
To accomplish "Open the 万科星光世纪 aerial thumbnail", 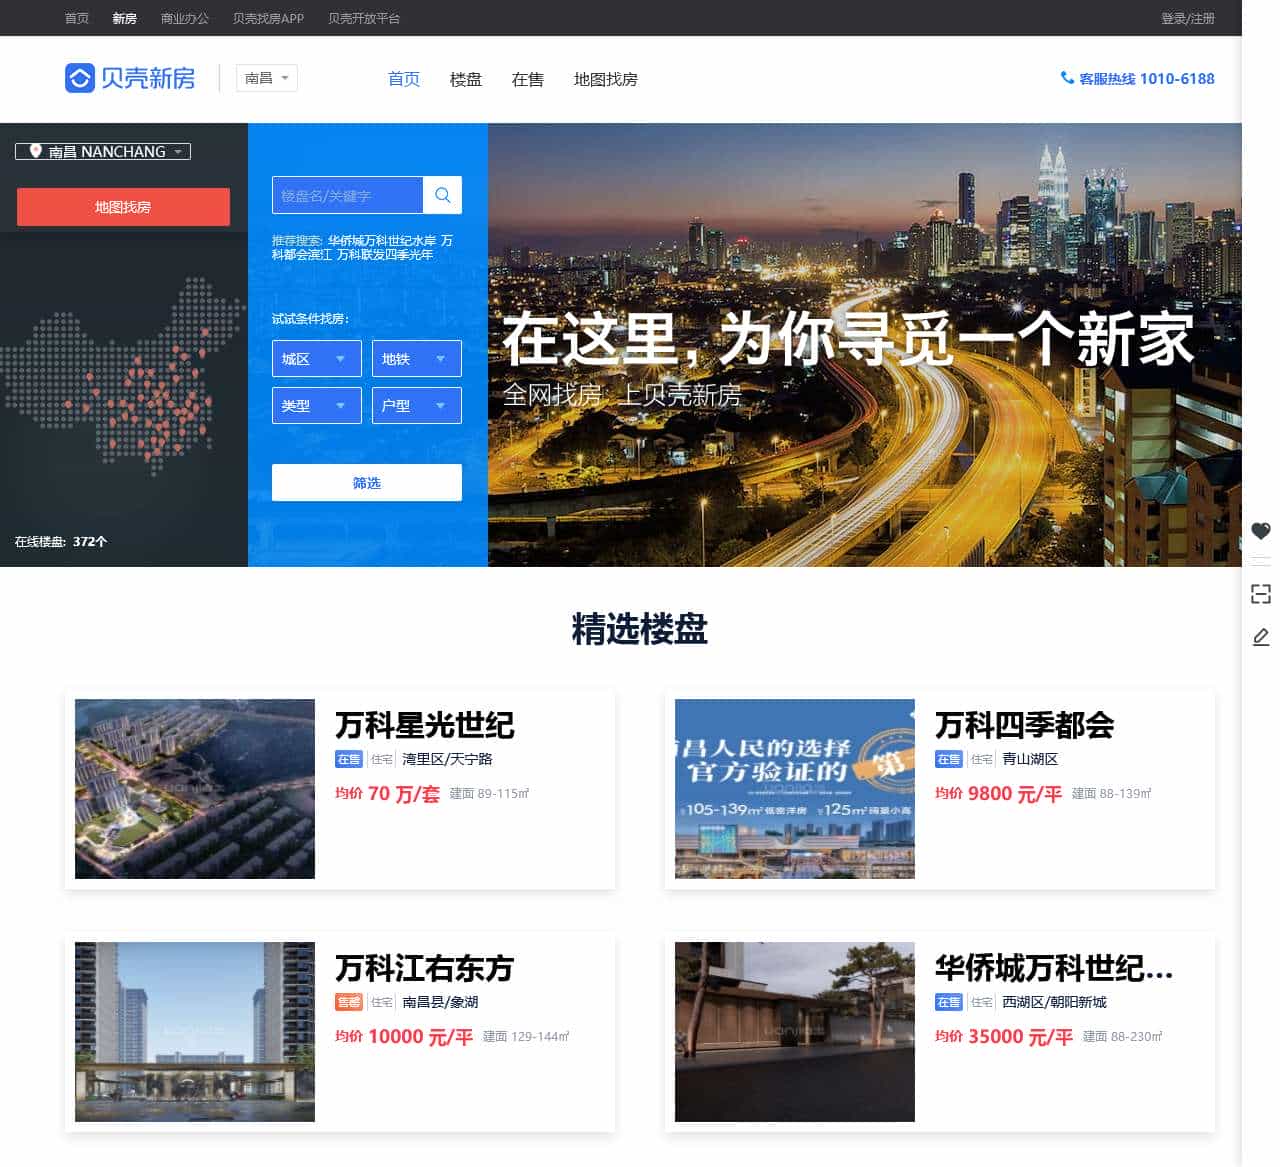I will click(x=195, y=789).
